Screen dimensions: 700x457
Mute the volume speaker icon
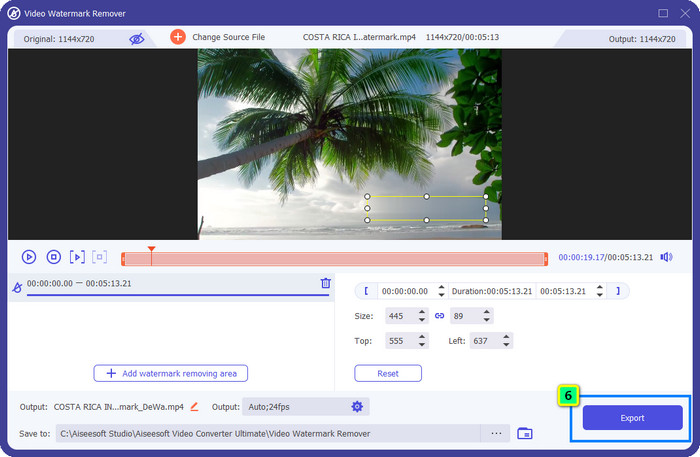(x=667, y=257)
